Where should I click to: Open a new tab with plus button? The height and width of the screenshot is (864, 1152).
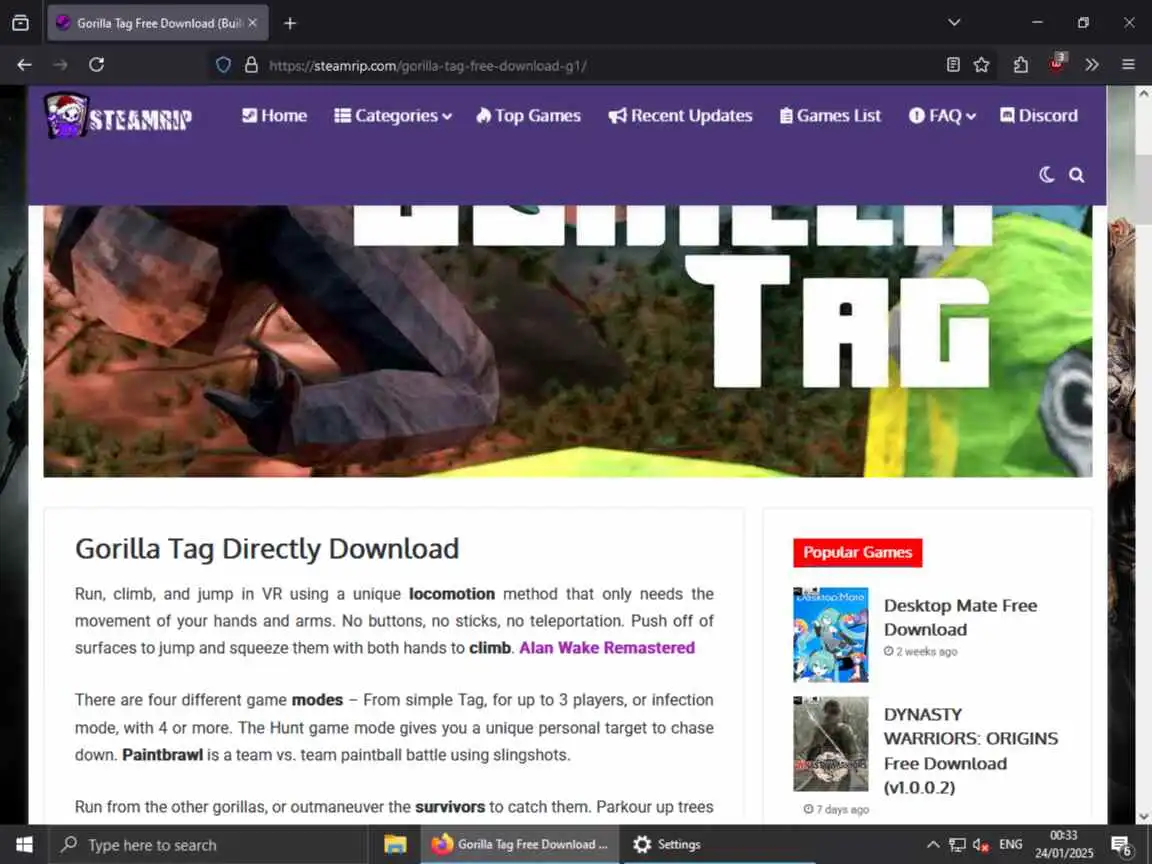pos(290,24)
